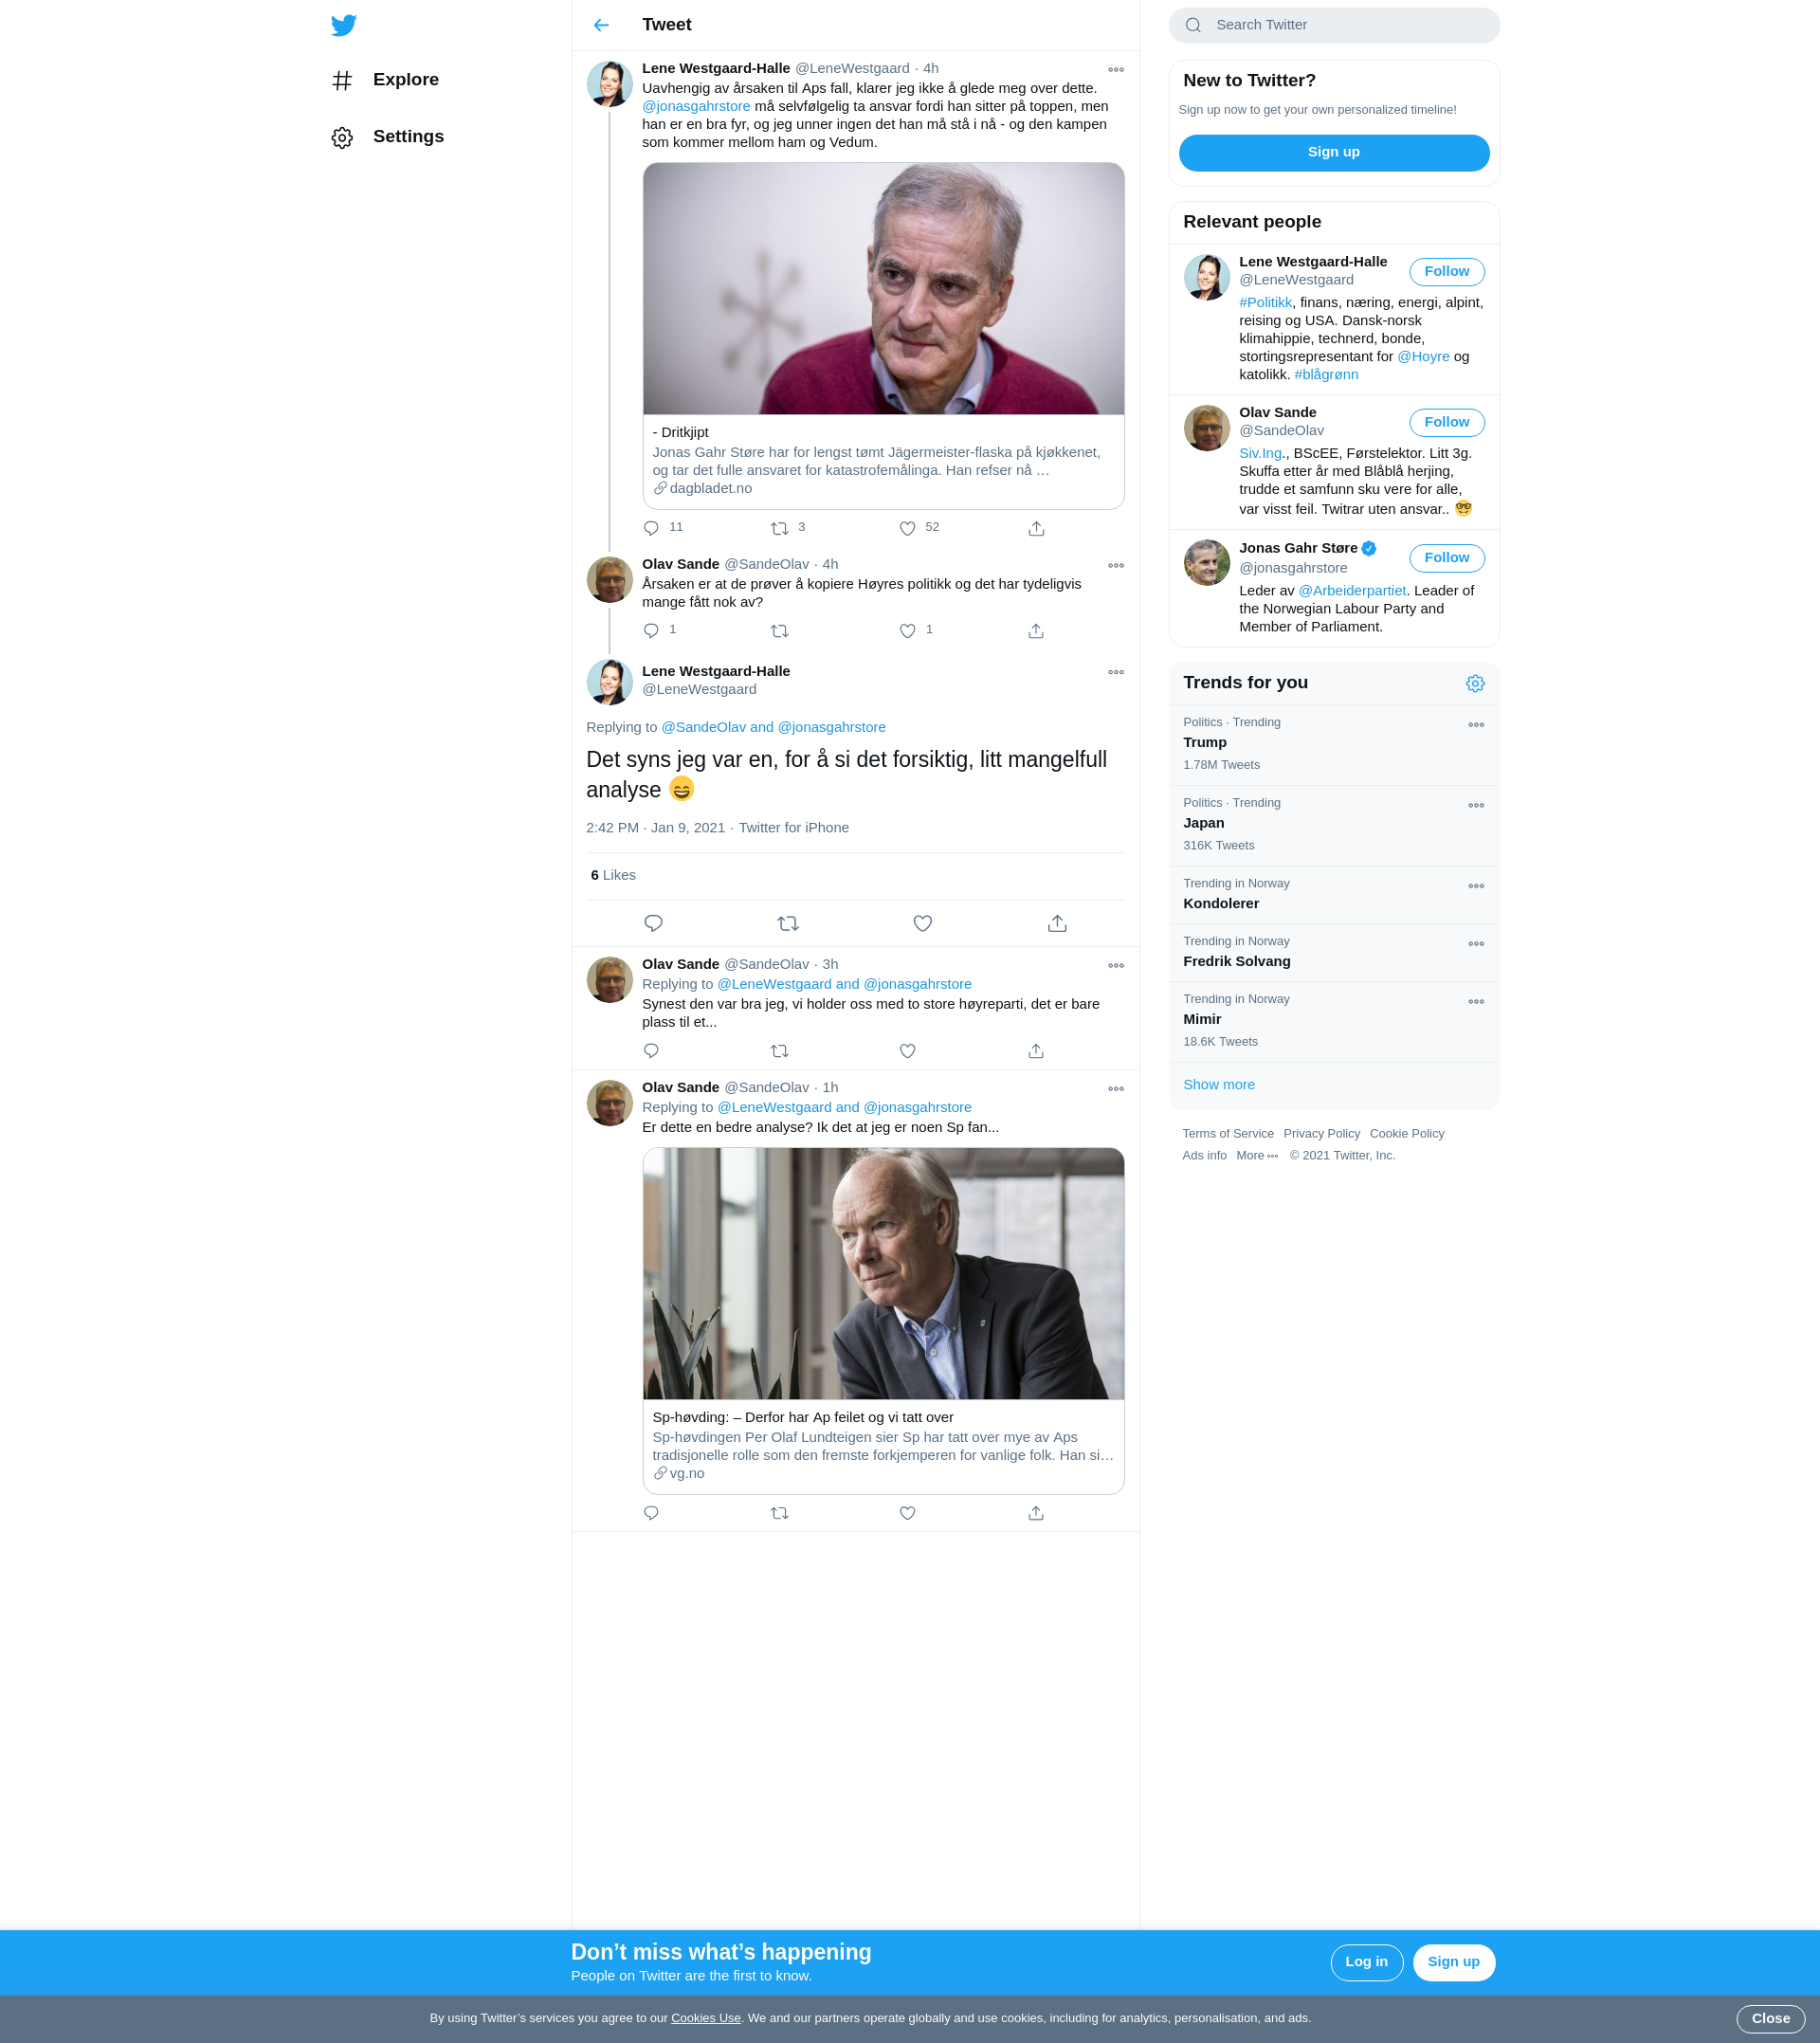Open the Mimir trending topic
Screen dimensions: 1820x2043
1334,1021
